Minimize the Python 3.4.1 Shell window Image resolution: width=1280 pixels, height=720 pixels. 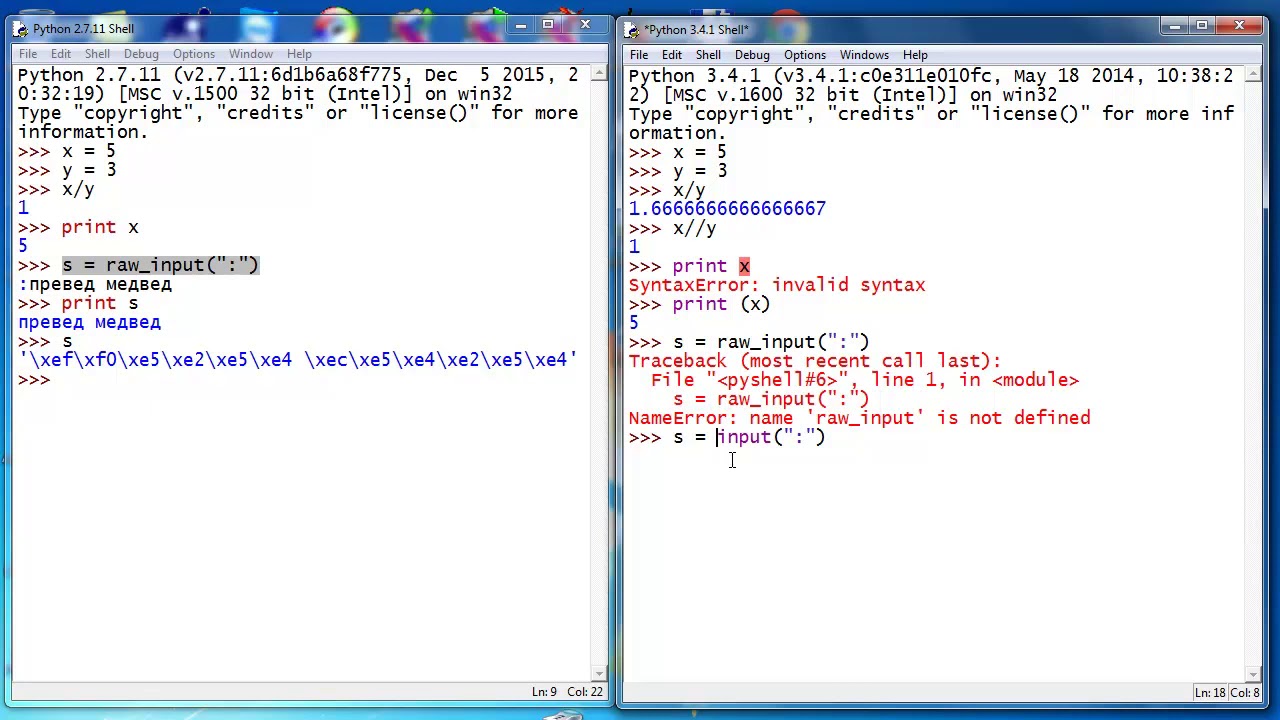tap(1175, 26)
